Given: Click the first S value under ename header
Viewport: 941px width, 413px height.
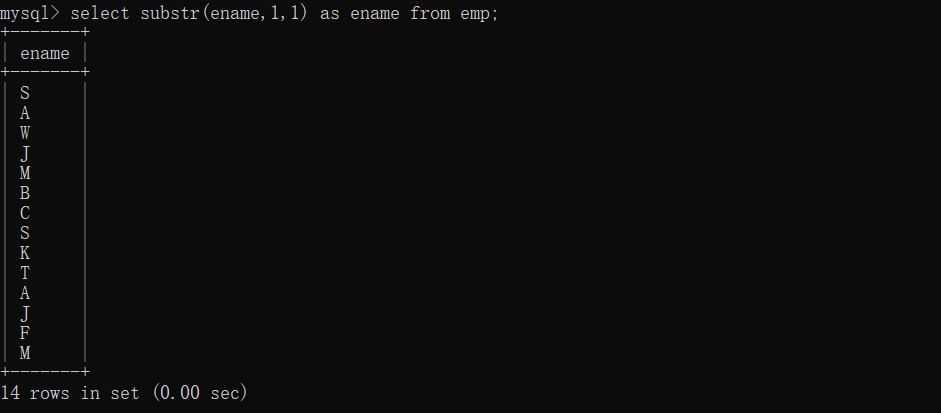Looking at the screenshot, I should click(x=25, y=93).
